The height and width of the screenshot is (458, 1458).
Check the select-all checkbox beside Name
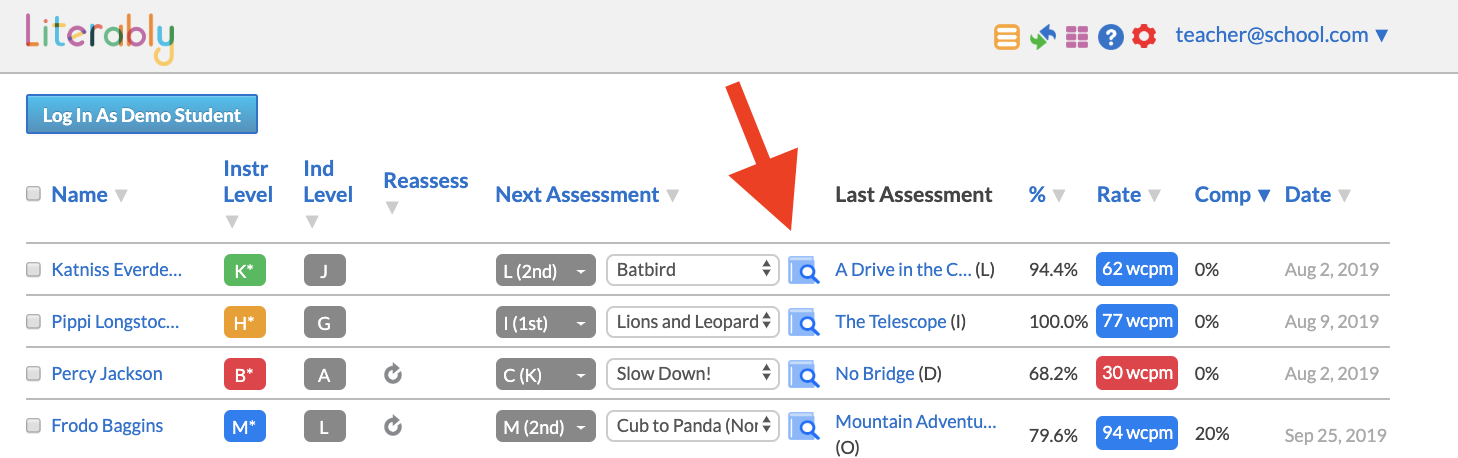pyautogui.click(x=34, y=194)
